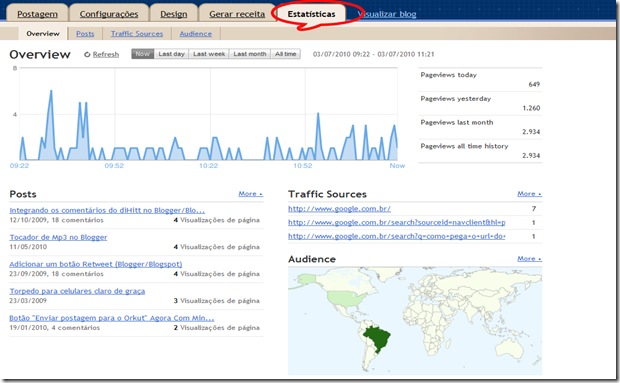Click the Pageviews yesterday value 1.260
620x383 pixels.
531,108
